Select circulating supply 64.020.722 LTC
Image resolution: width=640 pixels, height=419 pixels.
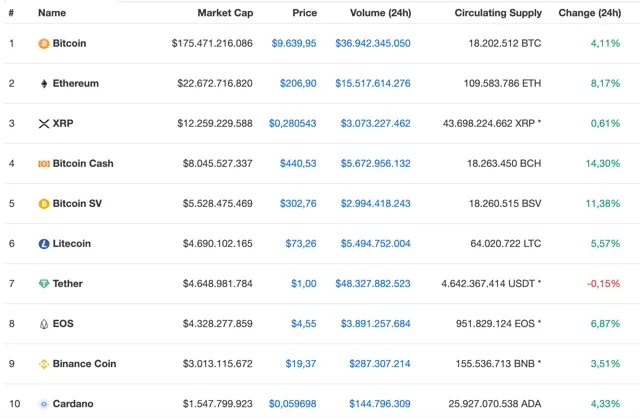click(506, 244)
